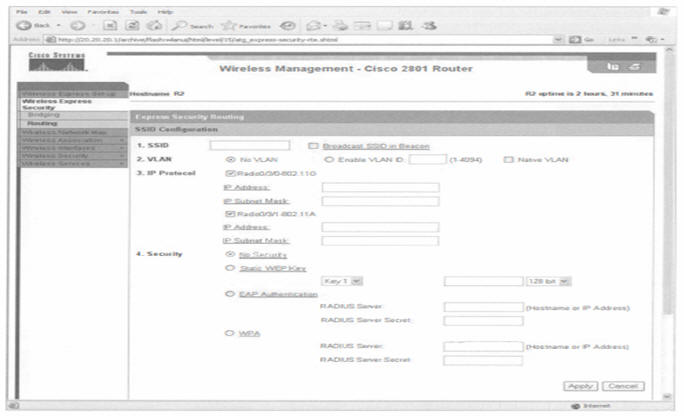Check Broadcast SSID in Beacon checkbox
The width and height of the screenshot is (684, 416).
pyautogui.click(x=313, y=146)
